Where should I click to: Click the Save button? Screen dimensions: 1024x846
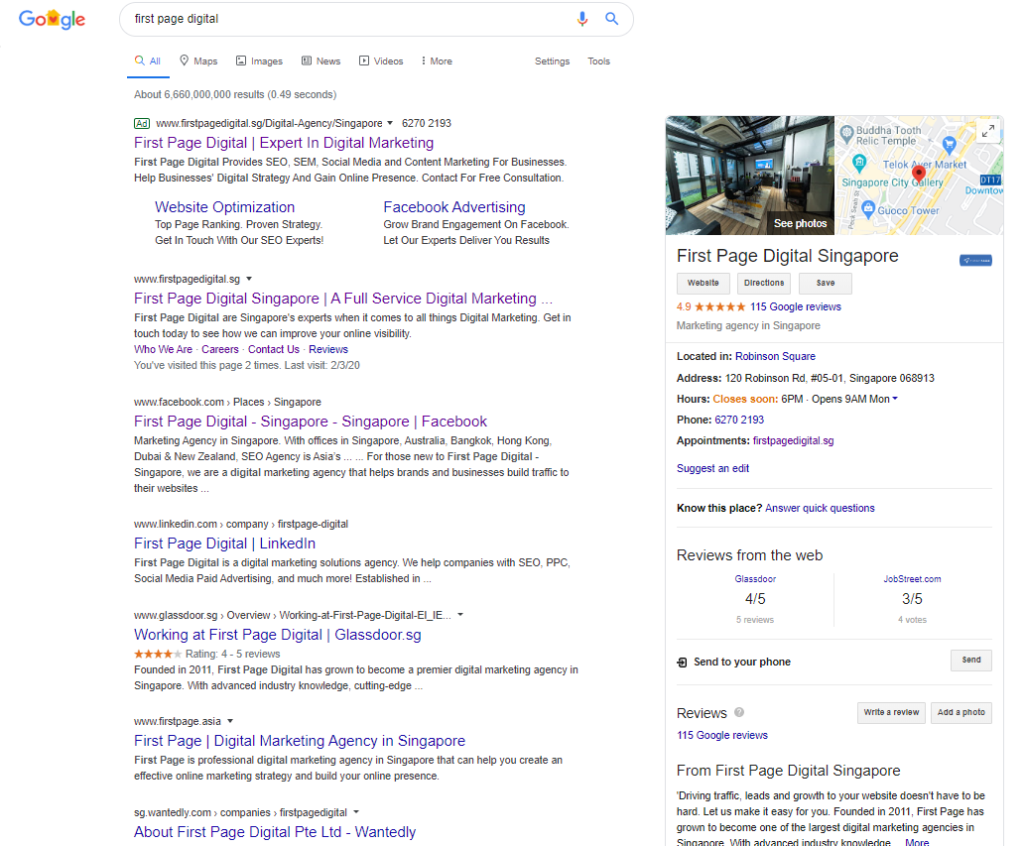[x=825, y=283]
